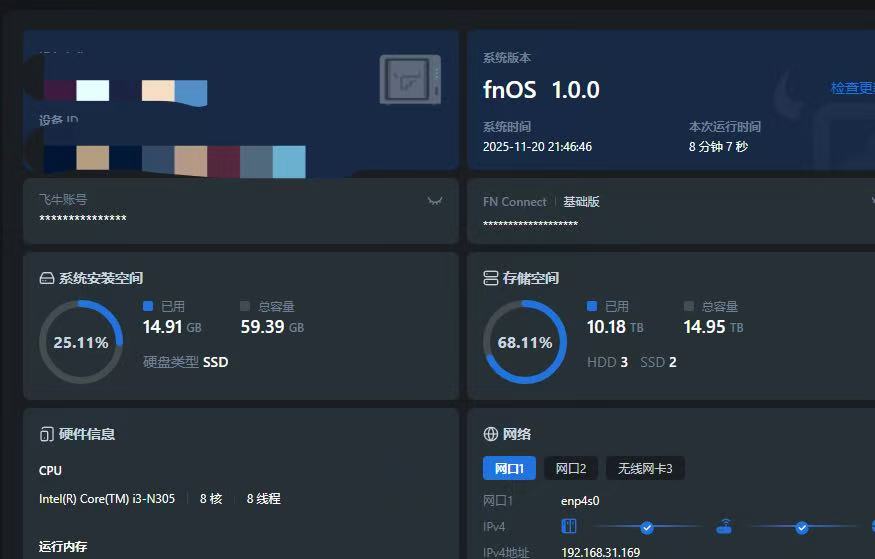The width and height of the screenshot is (875, 559).
Task: Select the 网口1 tab
Action: 509,468
